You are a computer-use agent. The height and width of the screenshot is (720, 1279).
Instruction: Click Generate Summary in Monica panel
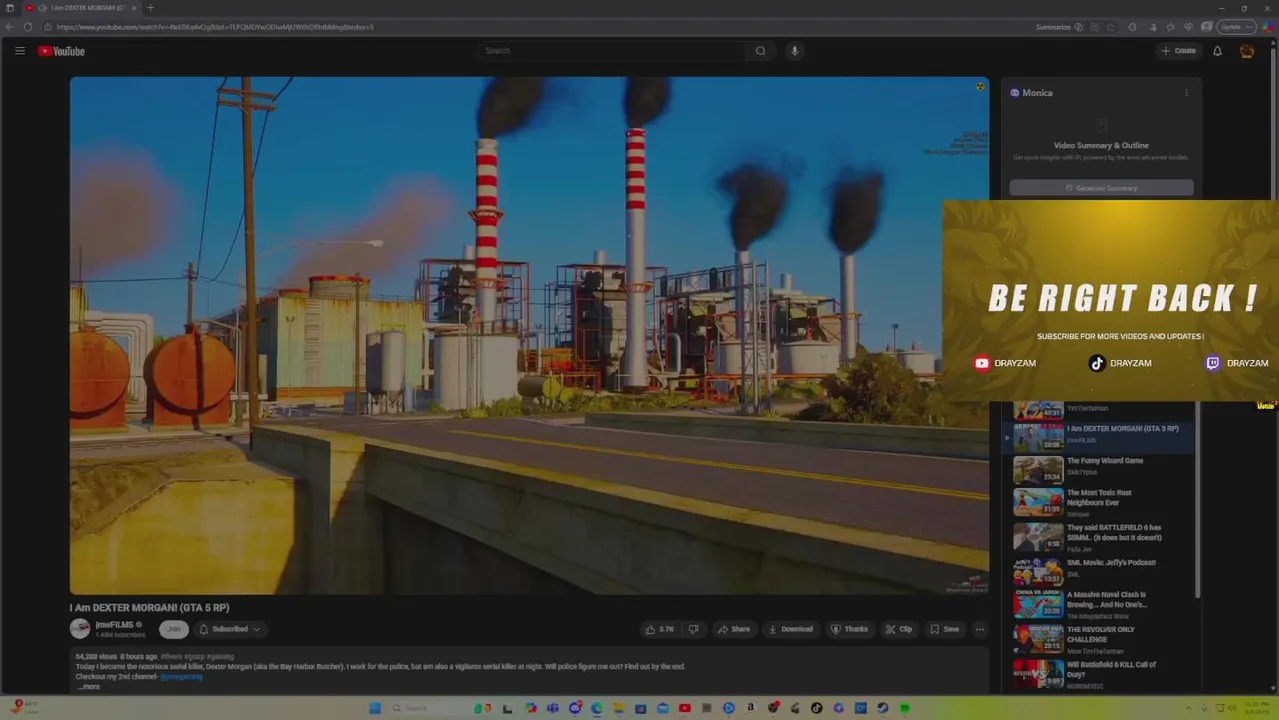pos(1101,188)
